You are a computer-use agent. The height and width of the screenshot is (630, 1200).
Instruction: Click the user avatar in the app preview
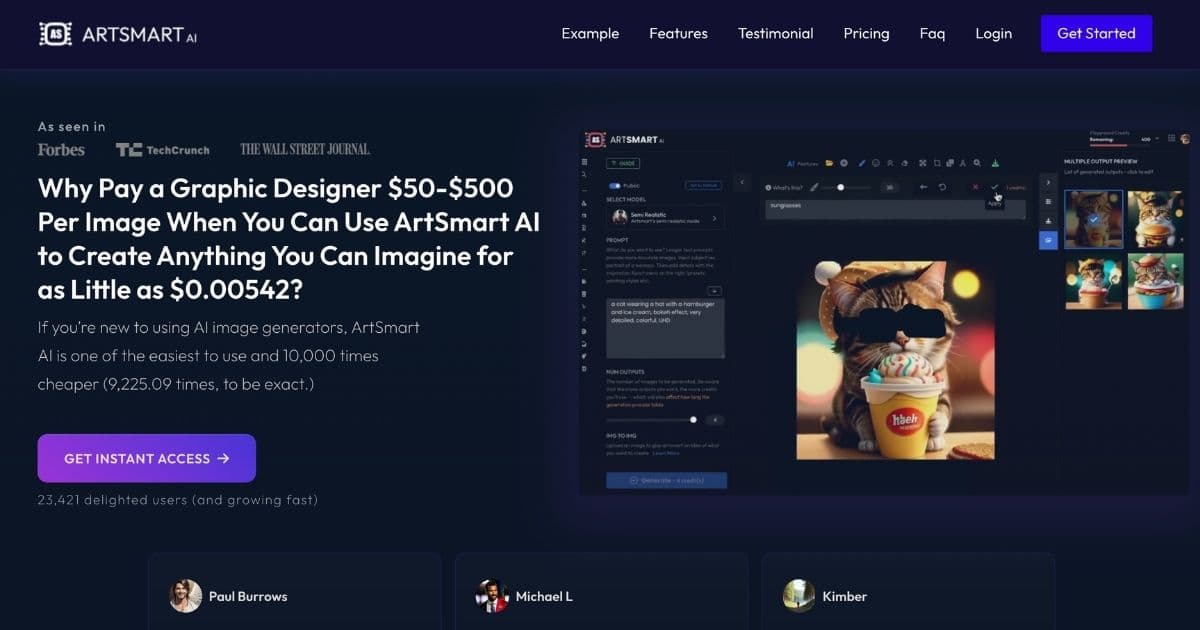[x=1186, y=139]
